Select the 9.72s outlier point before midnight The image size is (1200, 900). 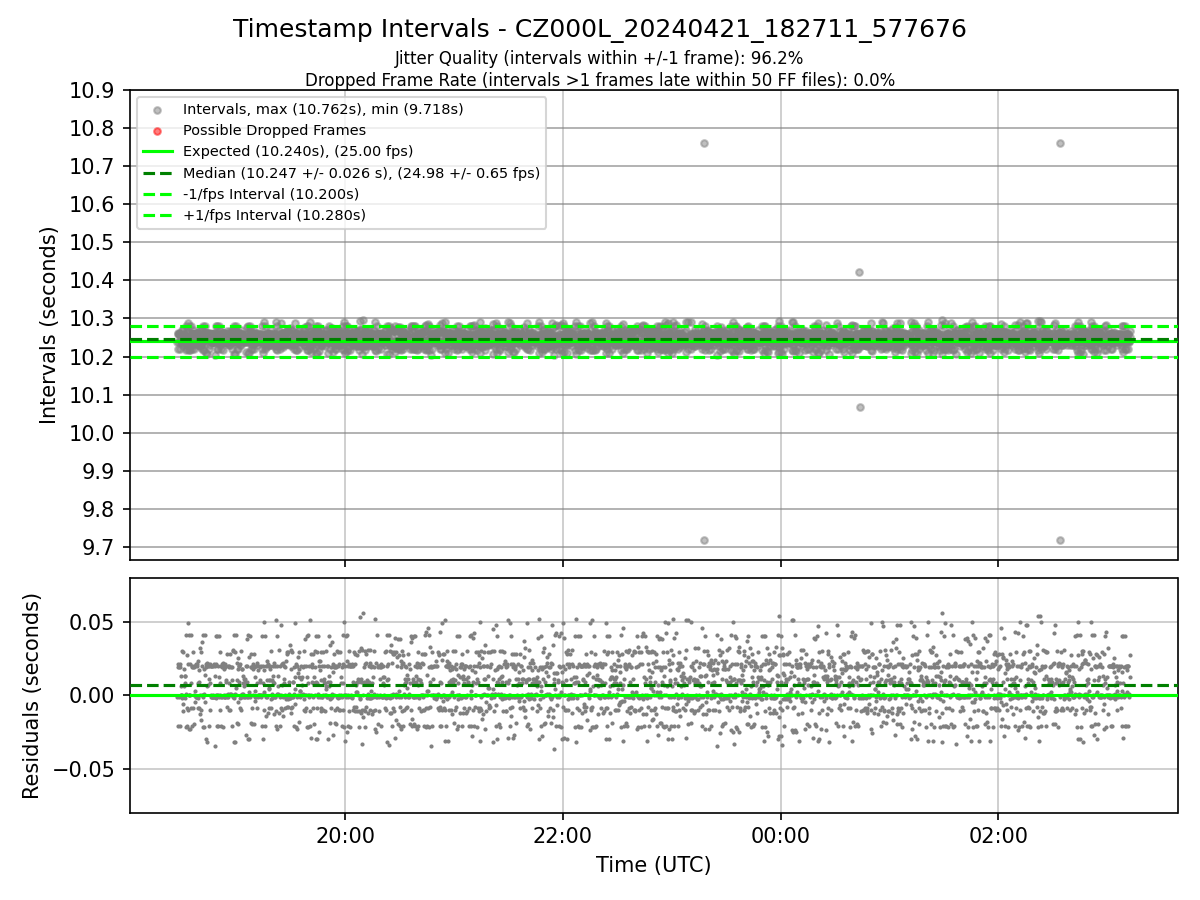704,540
